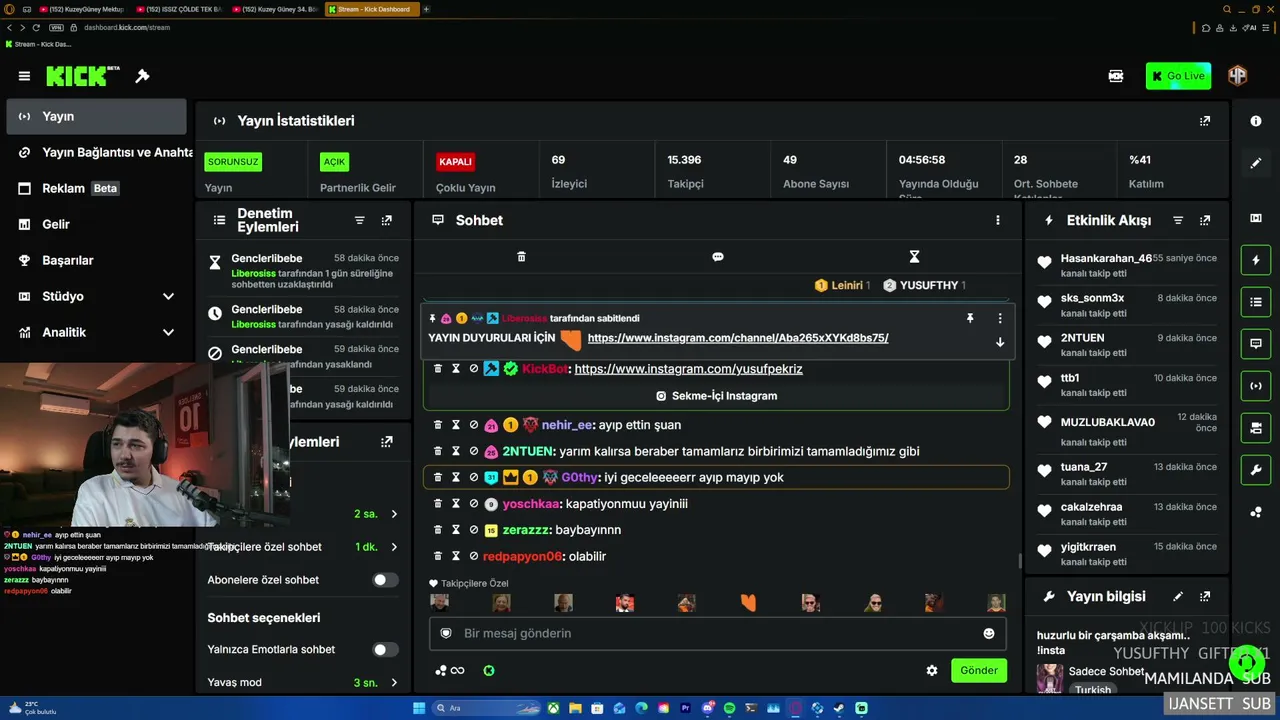Pop out the Yayın bilgisi panel
Viewport: 1280px width, 720px height.
pos(1205,597)
